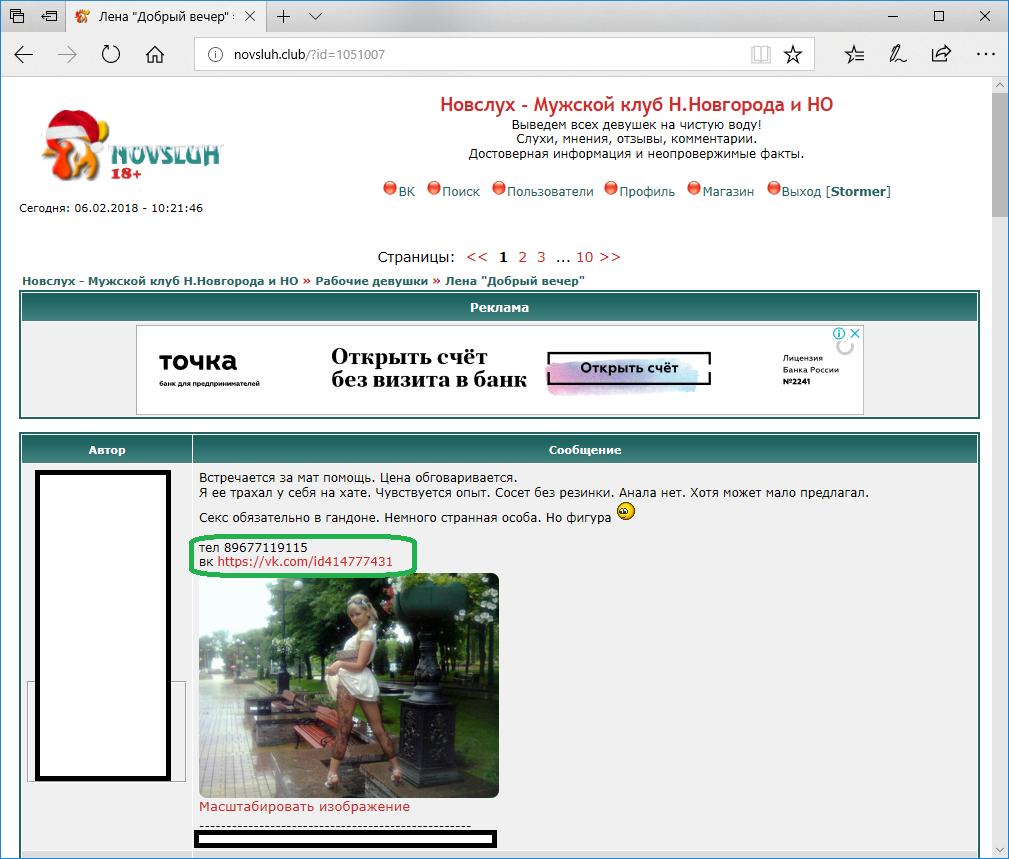1009x859 pixels.
Task: Click the Выход logout link
Action: [x=802, y=191]
